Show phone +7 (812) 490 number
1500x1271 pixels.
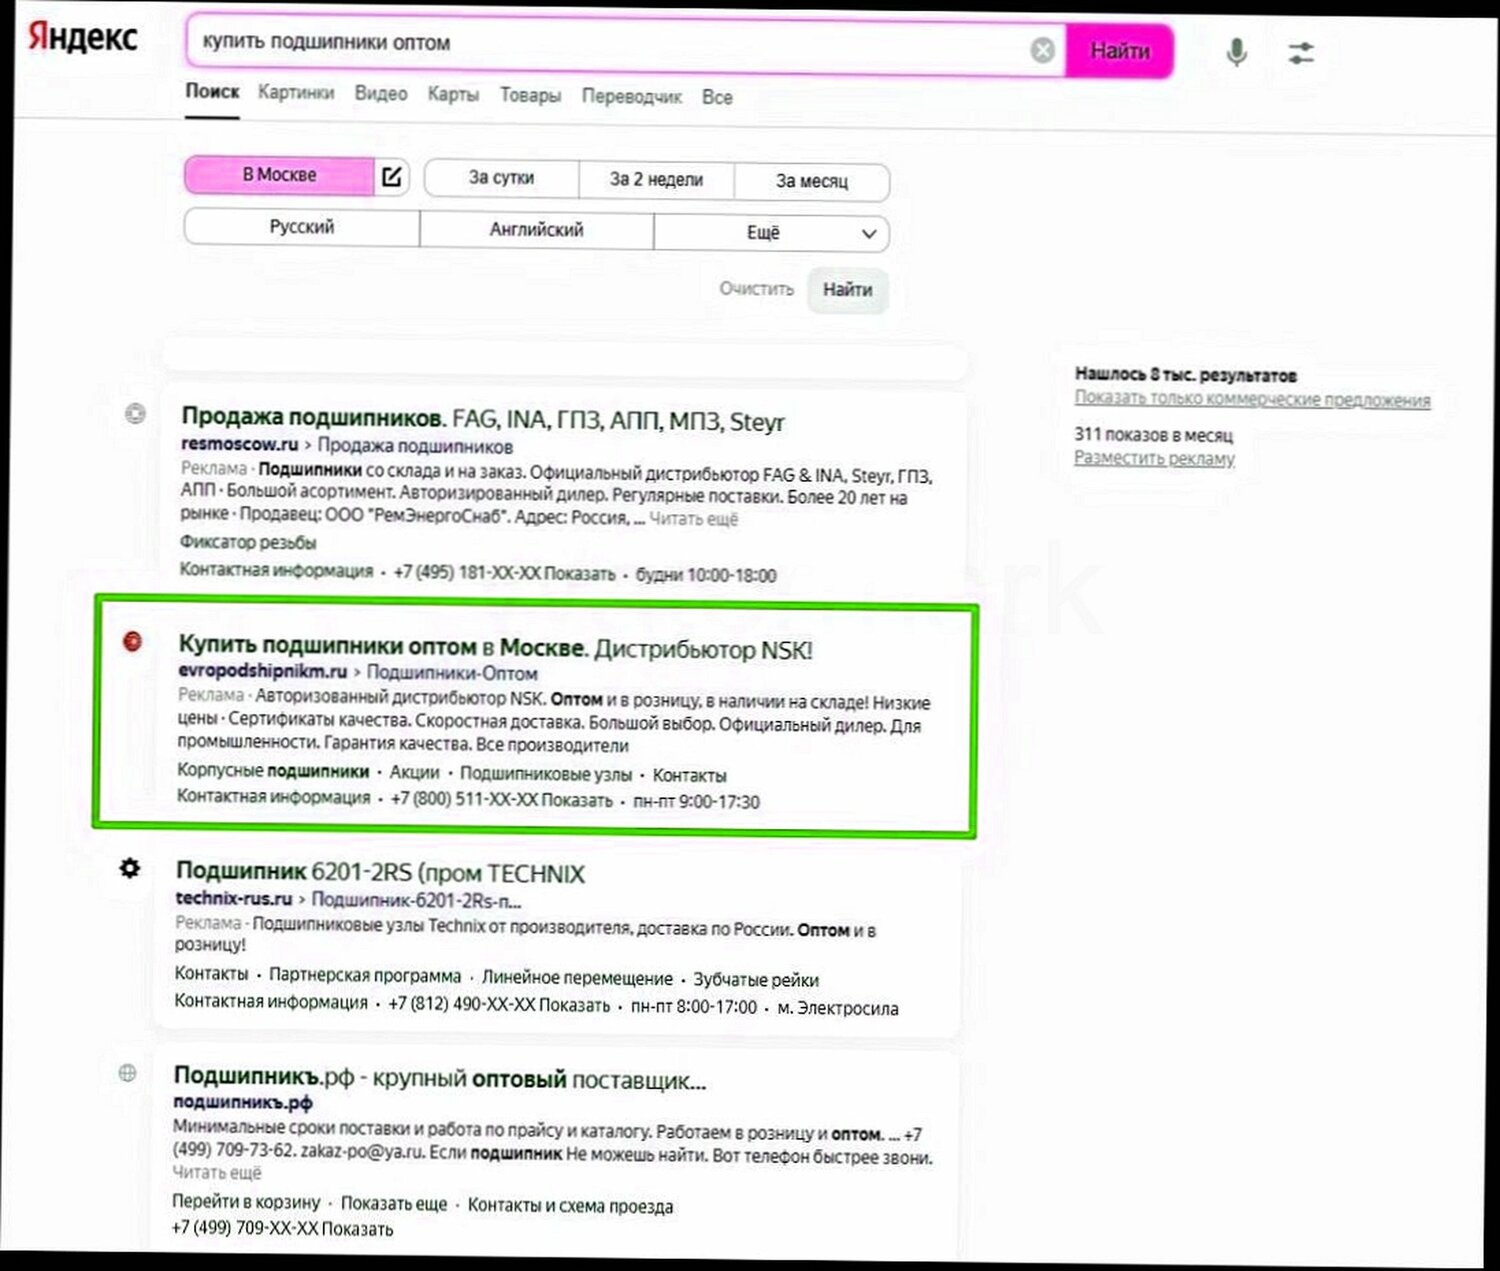click(x=499, y=1004)
